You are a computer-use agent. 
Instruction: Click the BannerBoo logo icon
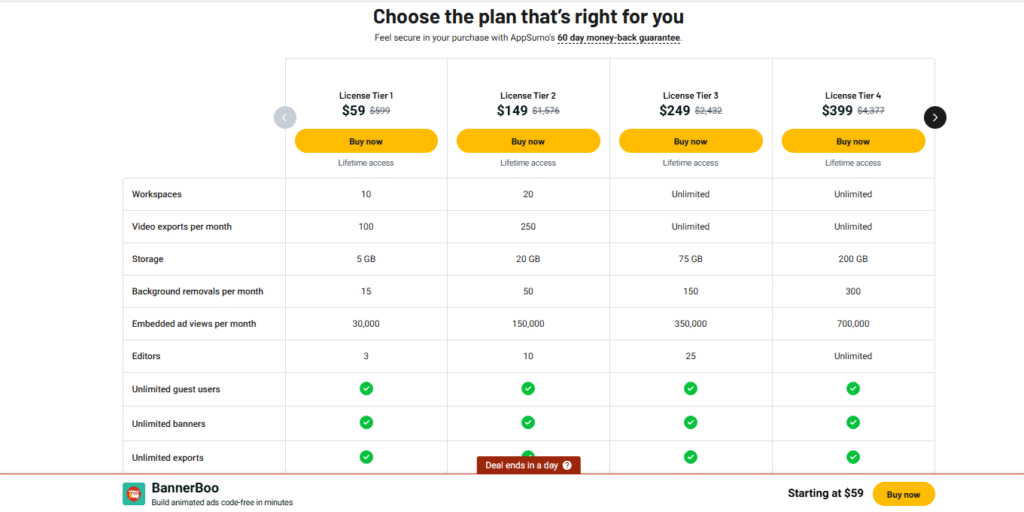[133, 494]
